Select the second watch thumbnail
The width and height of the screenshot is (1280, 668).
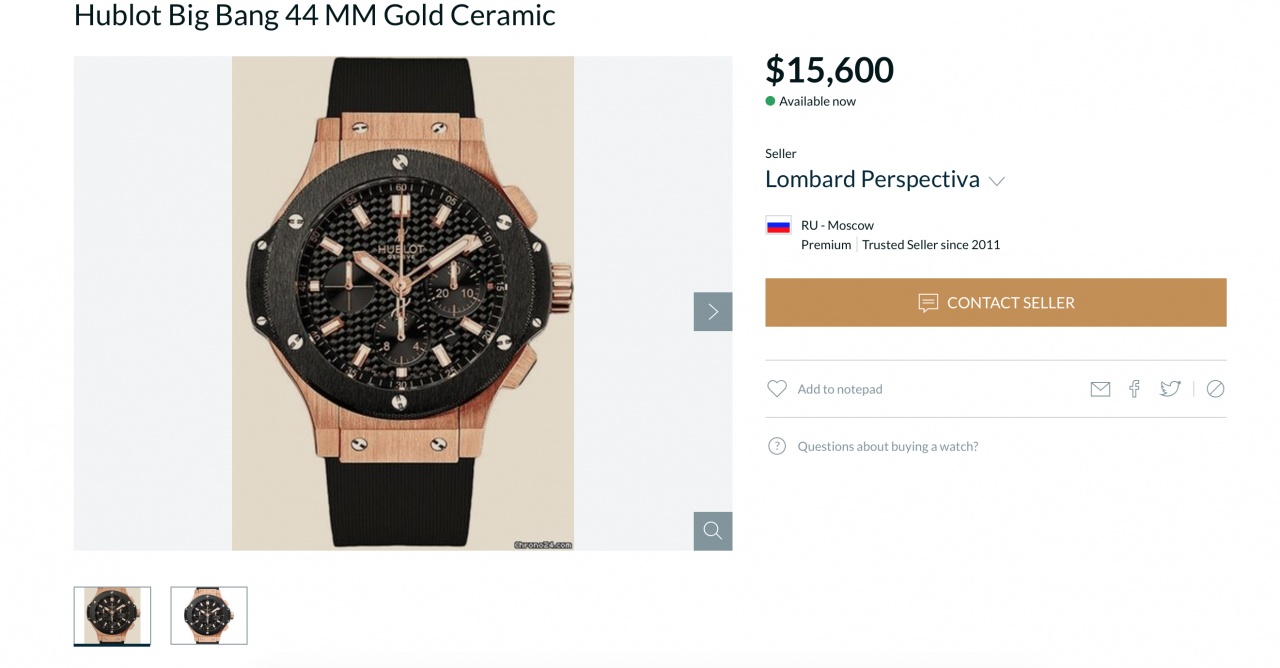(209, 615)
